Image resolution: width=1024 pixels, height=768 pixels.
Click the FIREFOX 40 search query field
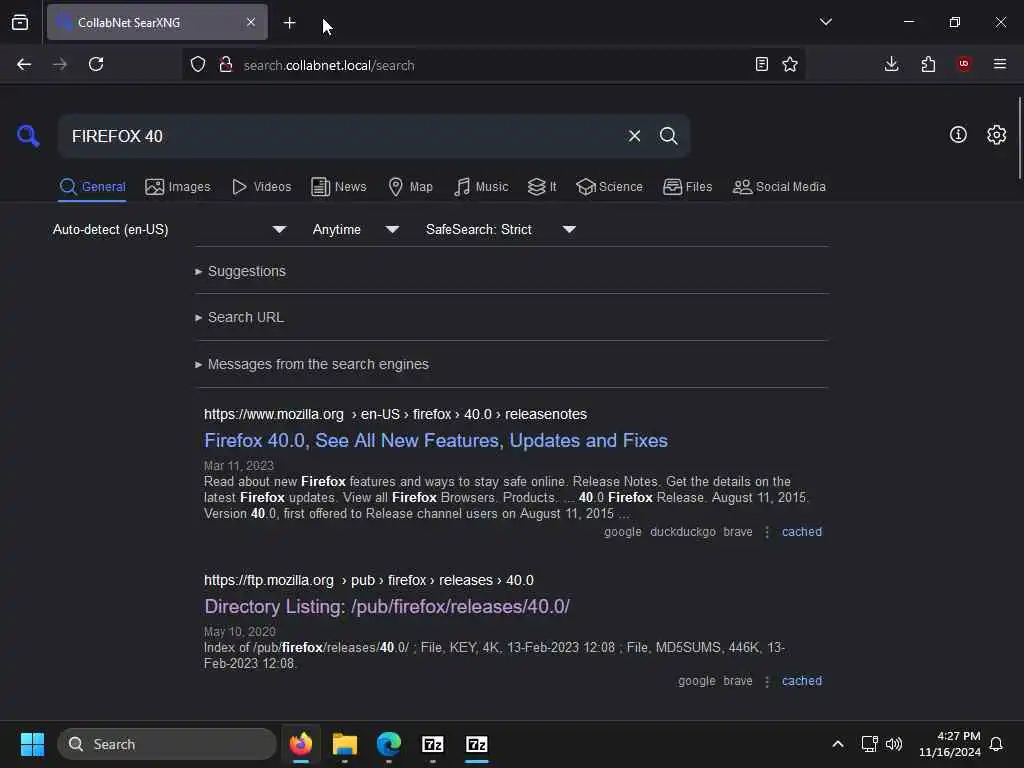[x=343, y=136]
